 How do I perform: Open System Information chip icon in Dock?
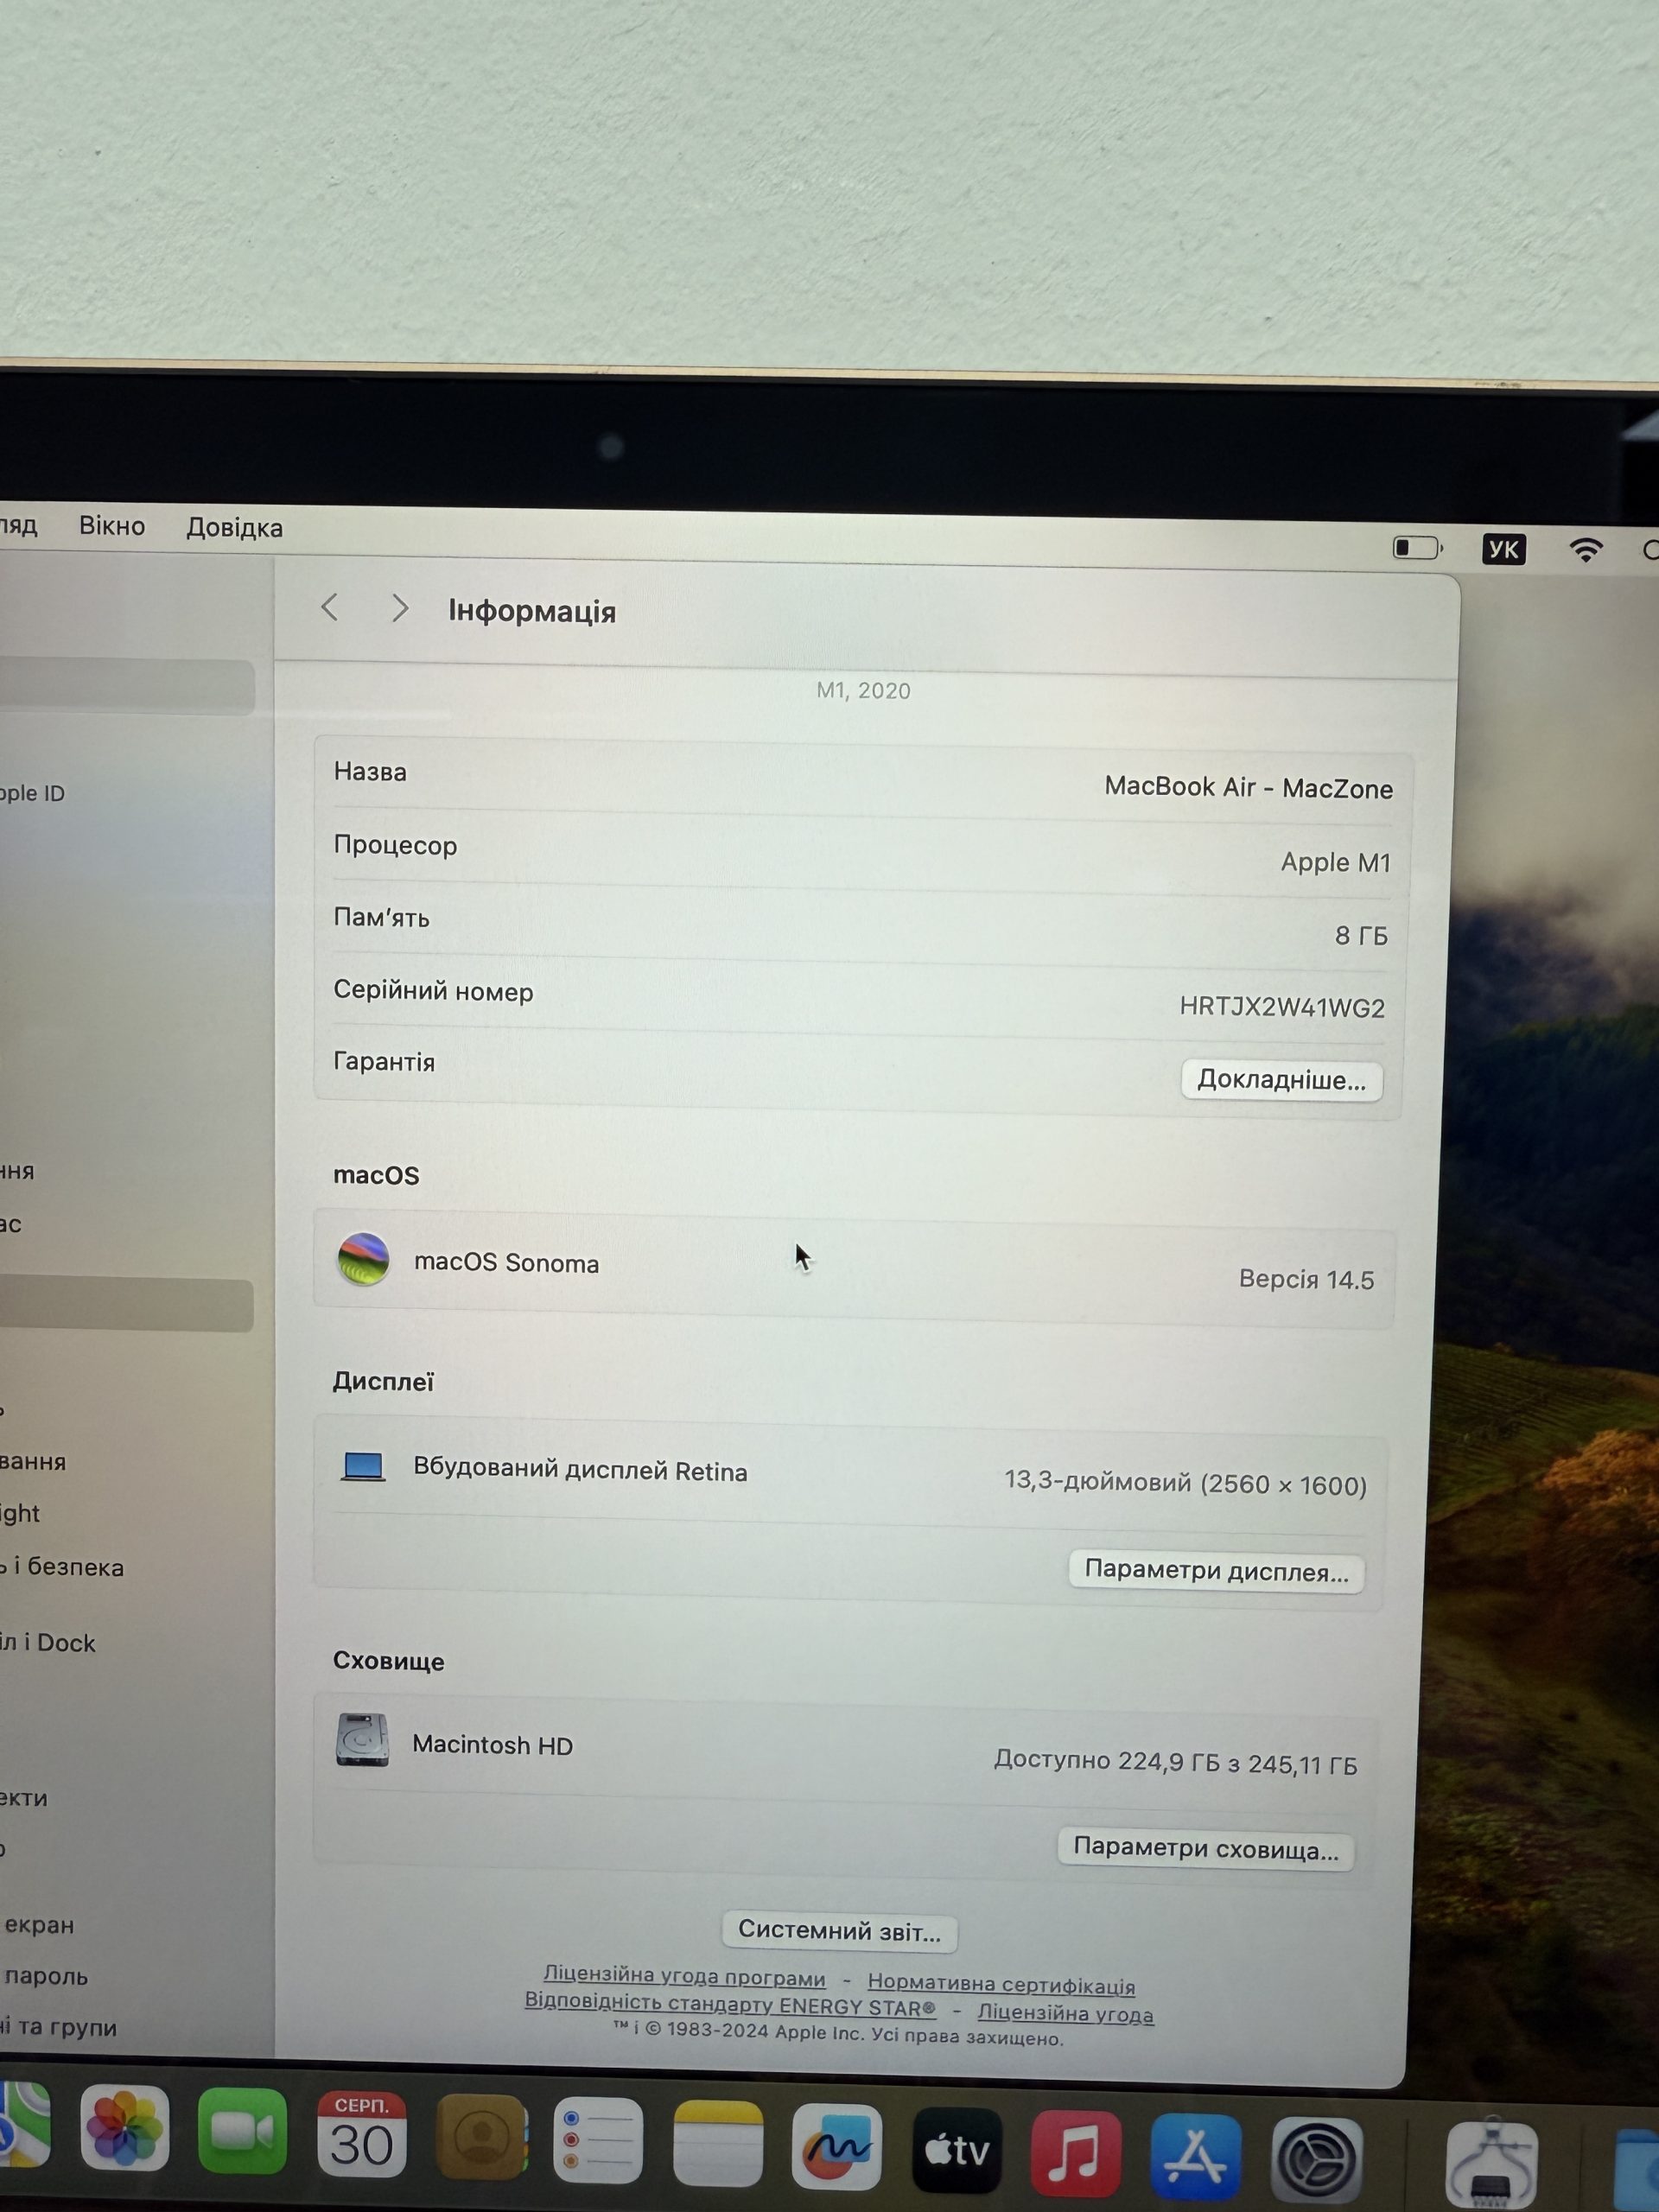(1492, 2166)
